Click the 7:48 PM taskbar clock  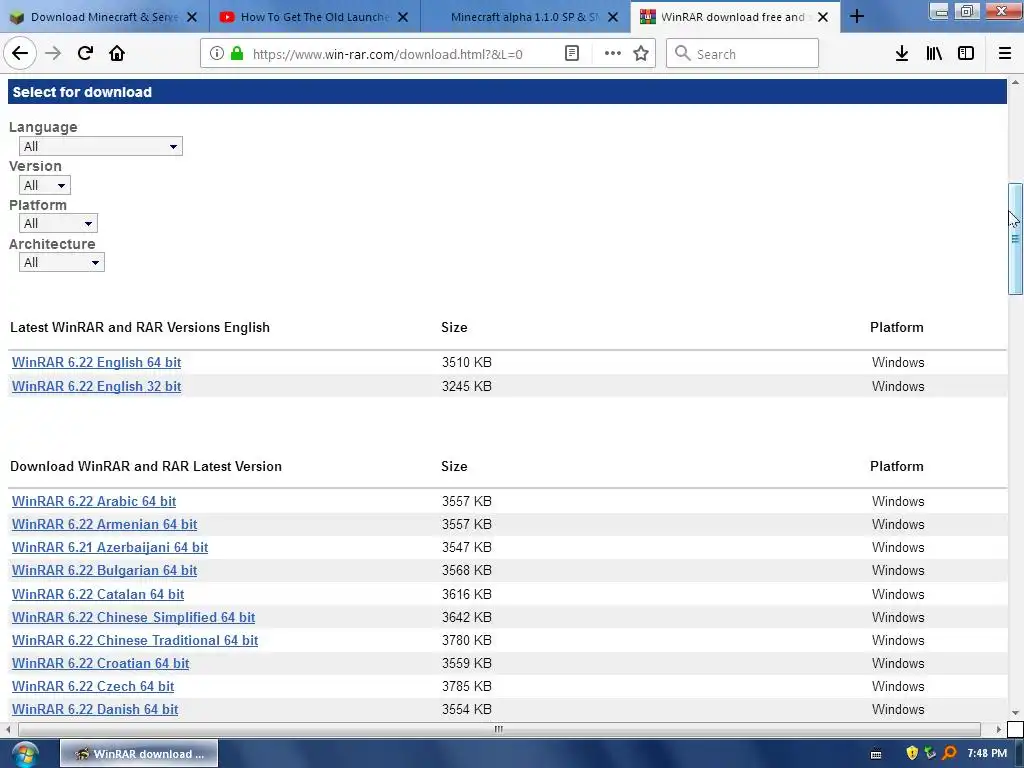click(987, 754)
